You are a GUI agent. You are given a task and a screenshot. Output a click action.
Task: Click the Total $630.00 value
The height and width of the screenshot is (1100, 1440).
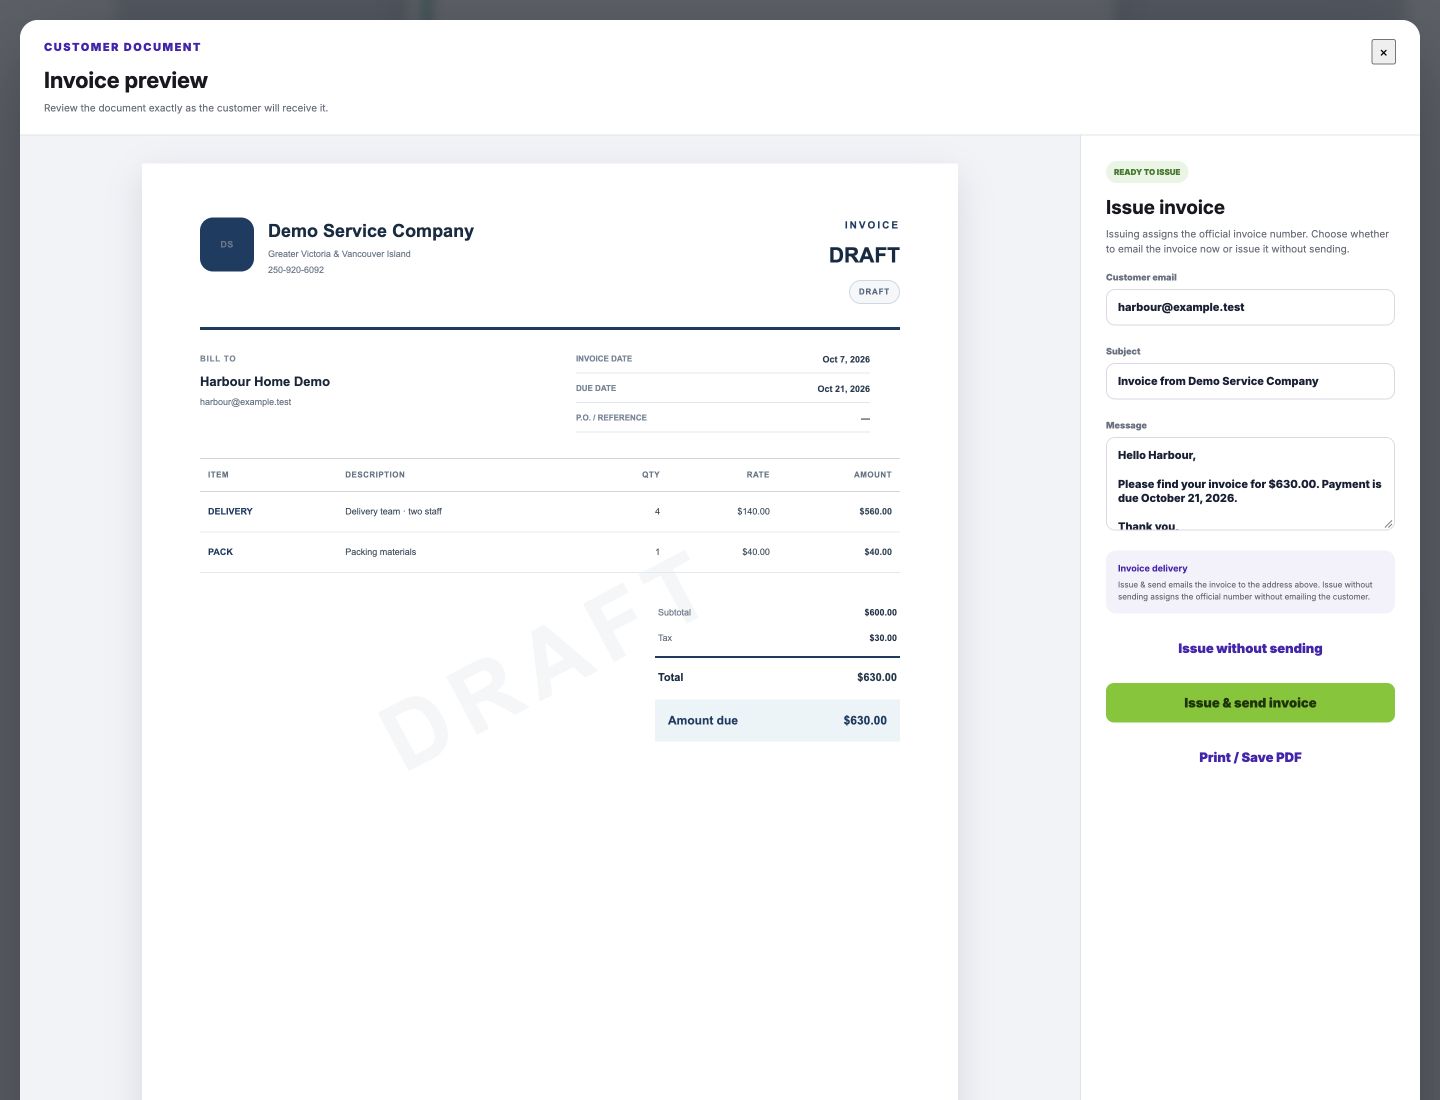[877, 678]
